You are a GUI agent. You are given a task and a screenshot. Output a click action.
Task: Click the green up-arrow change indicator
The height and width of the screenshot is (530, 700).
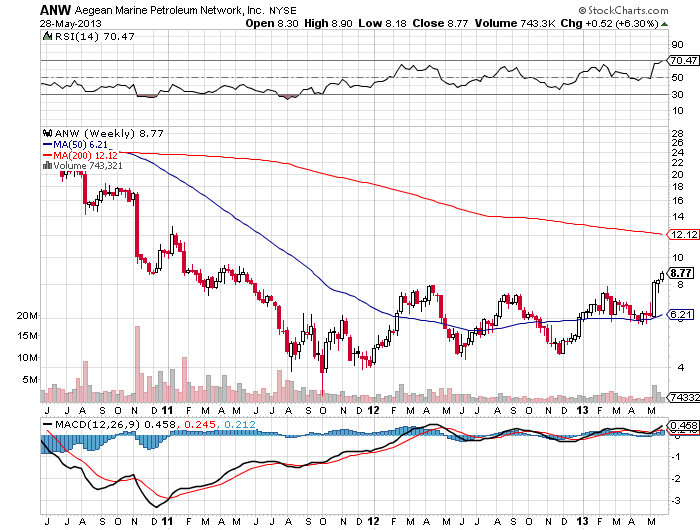tap(665, 24)
